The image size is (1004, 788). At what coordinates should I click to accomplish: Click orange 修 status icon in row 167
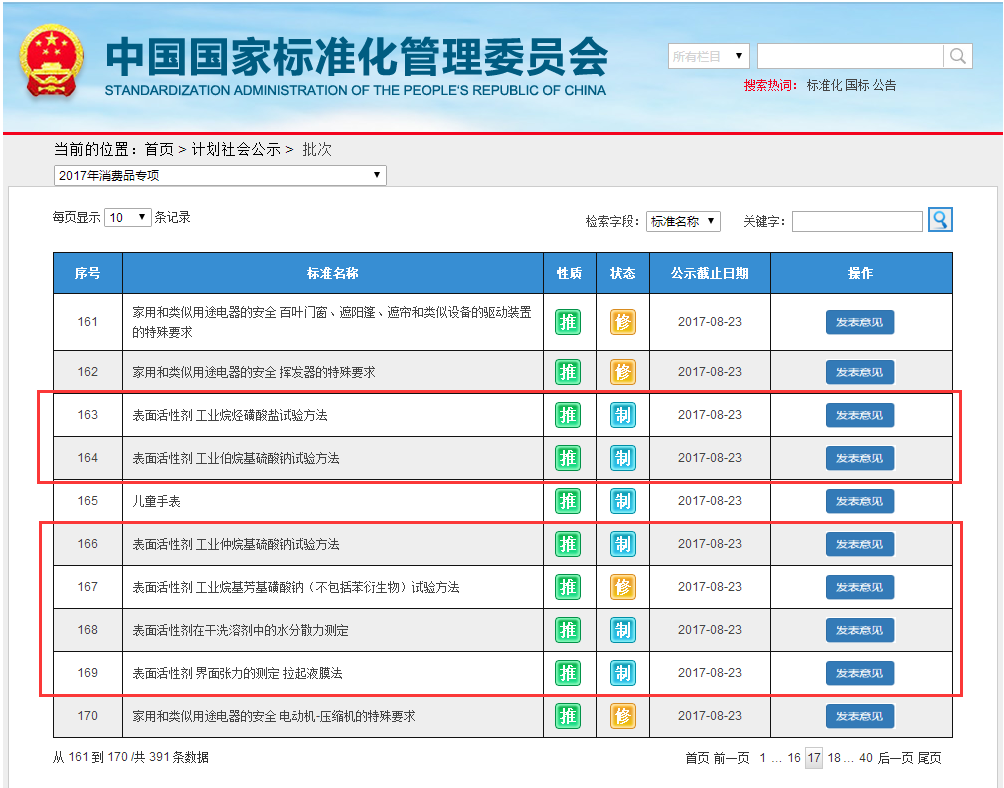click(623, 587)
